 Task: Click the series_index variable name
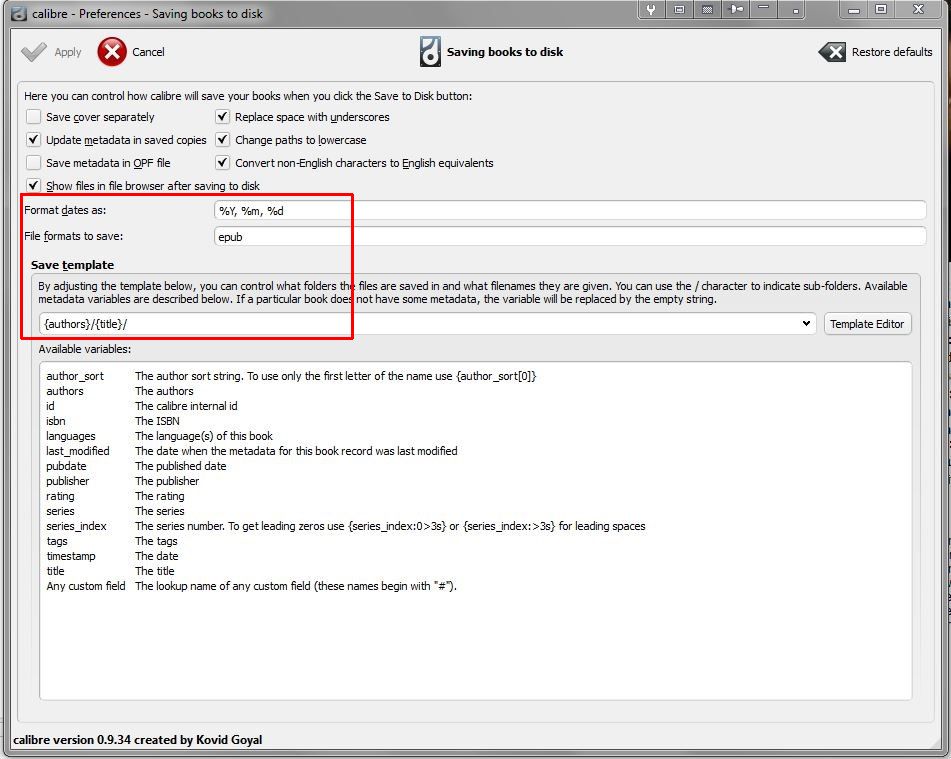tap(76, 526)
